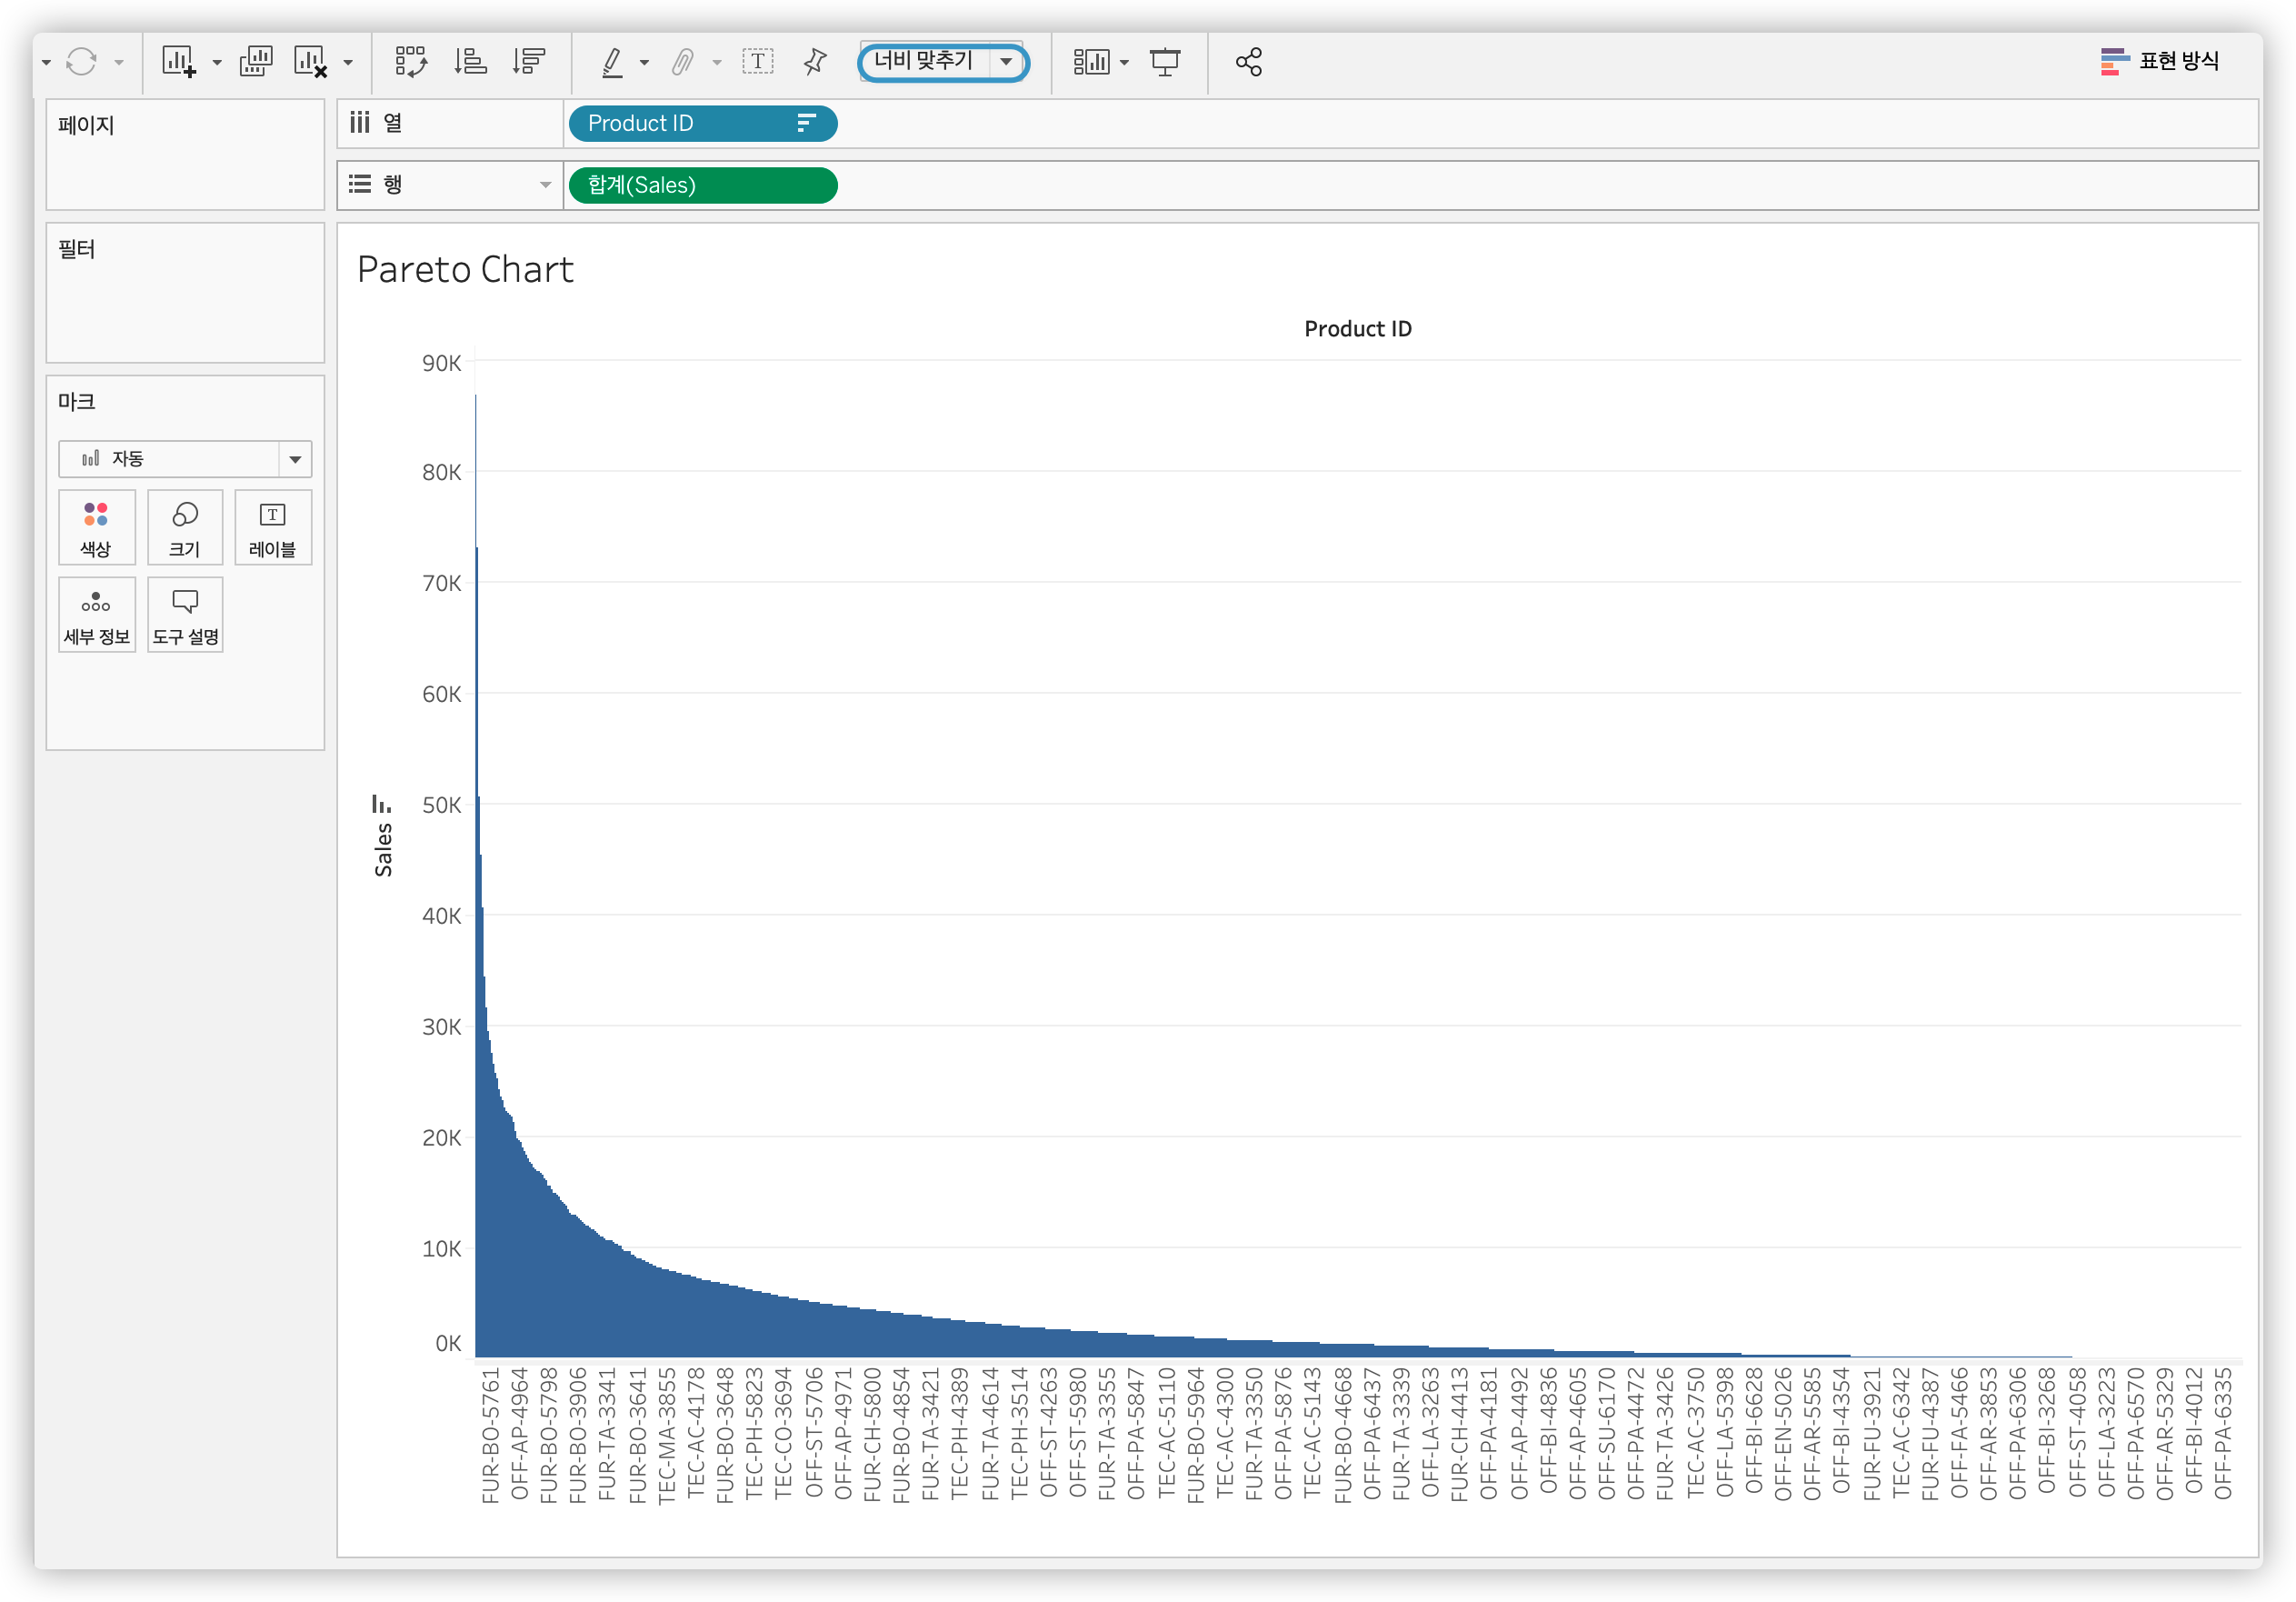Toggle presentation mode icon
This screenshot has width=2296, height=1602.
(1165, 62)
